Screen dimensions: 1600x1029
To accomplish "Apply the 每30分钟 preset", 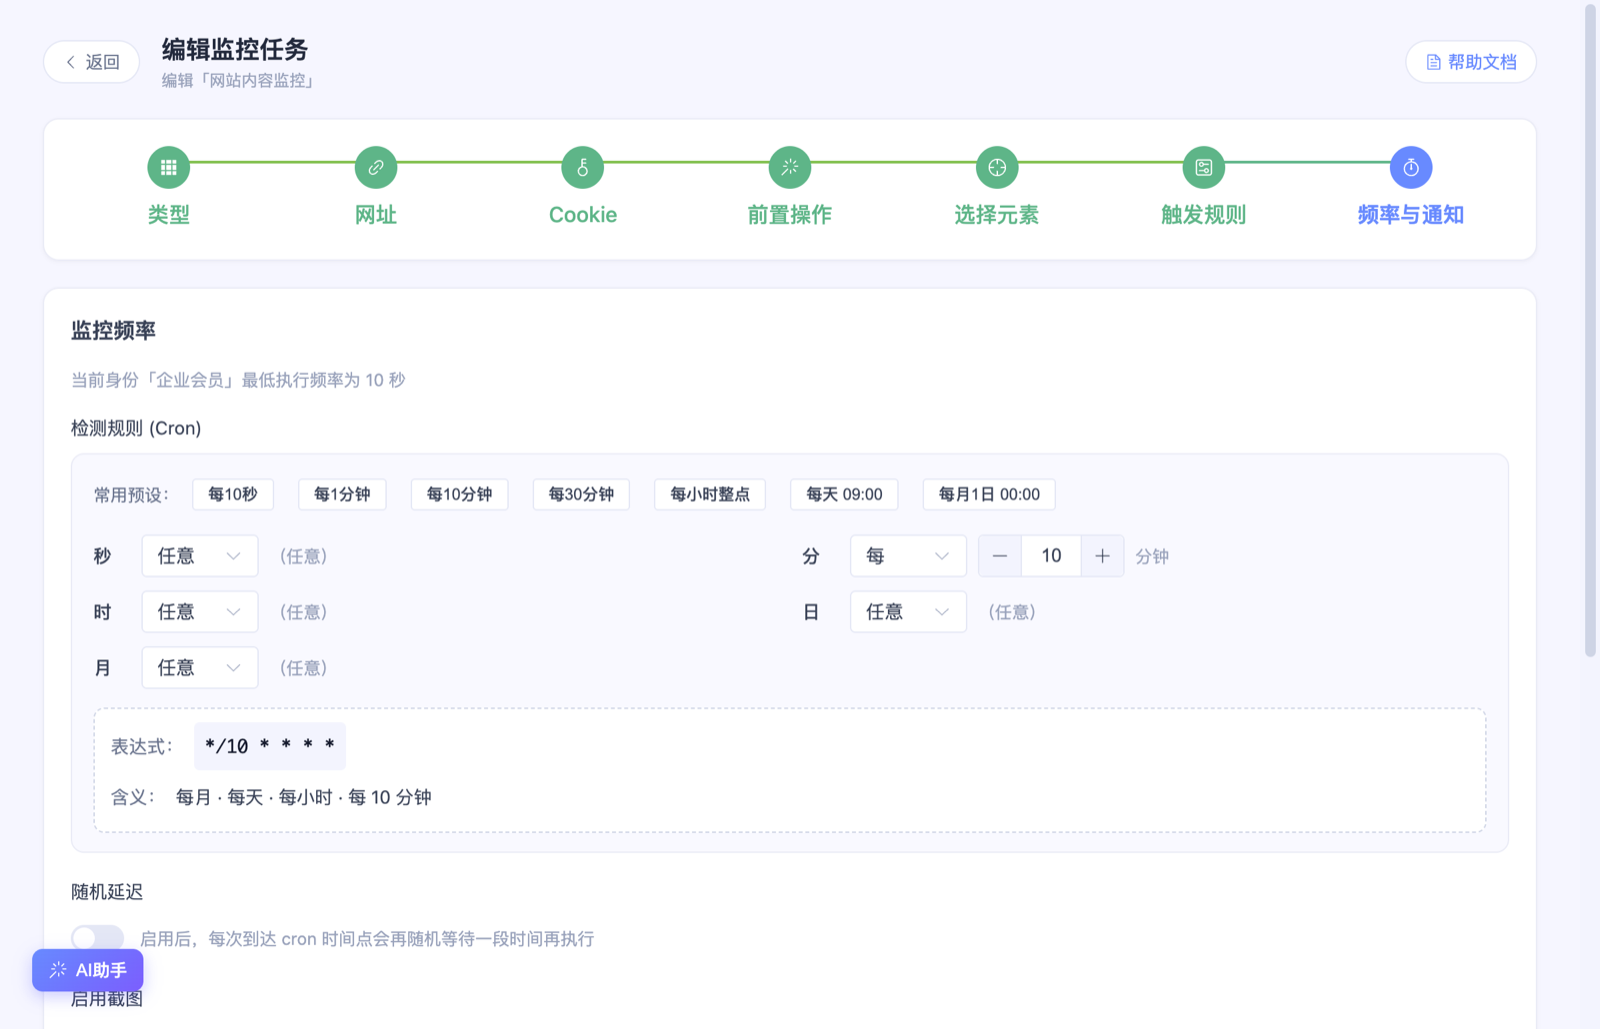I will [581, 494].
